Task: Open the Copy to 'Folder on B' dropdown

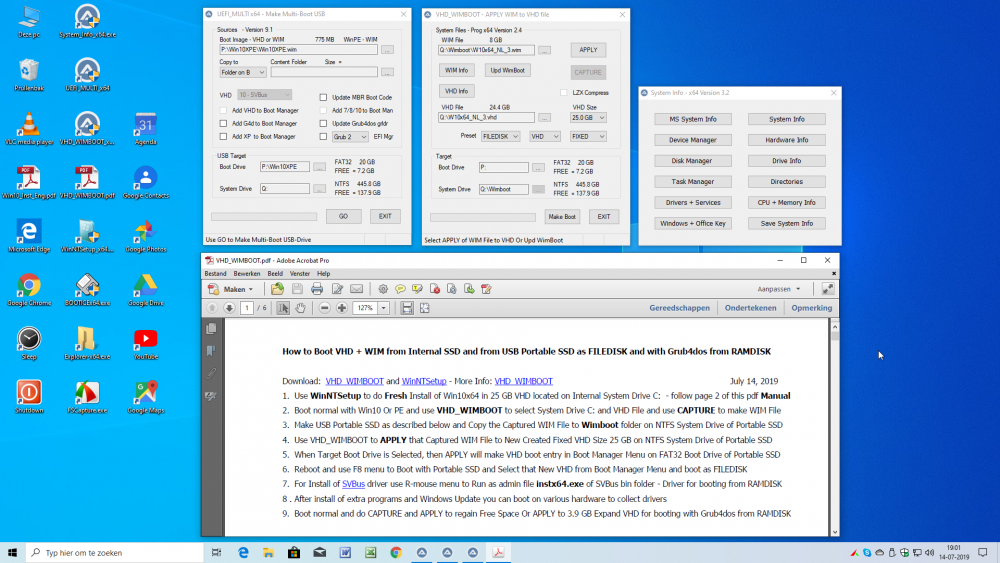Action: pos(242,72)
